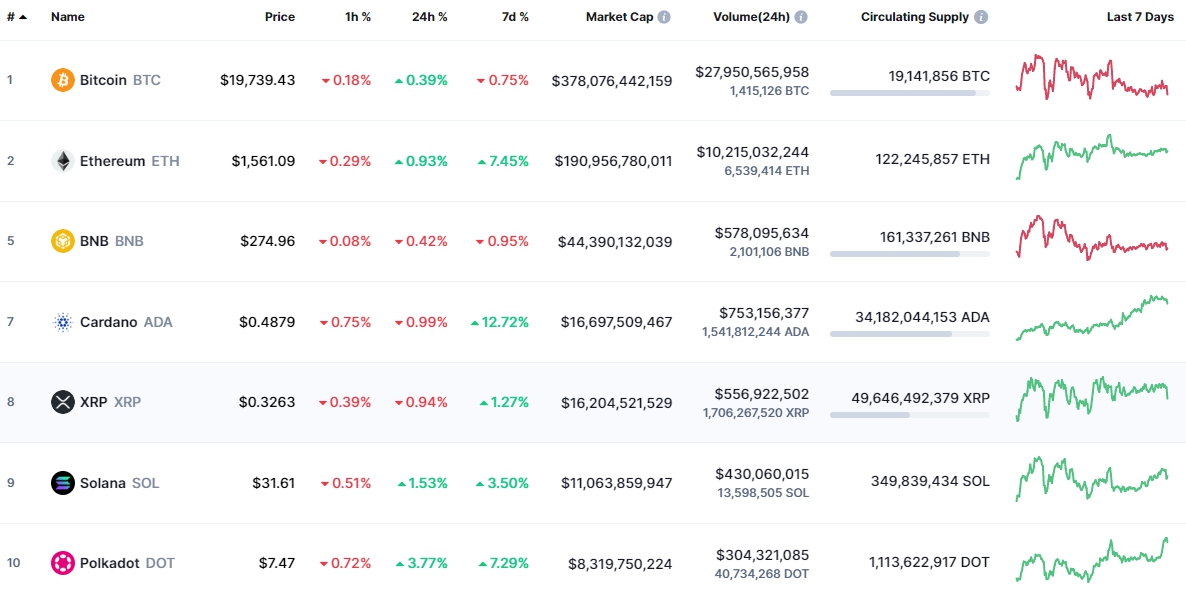
Task: Click the BNB yellow logo icon
Action: [x=63, y=241]
